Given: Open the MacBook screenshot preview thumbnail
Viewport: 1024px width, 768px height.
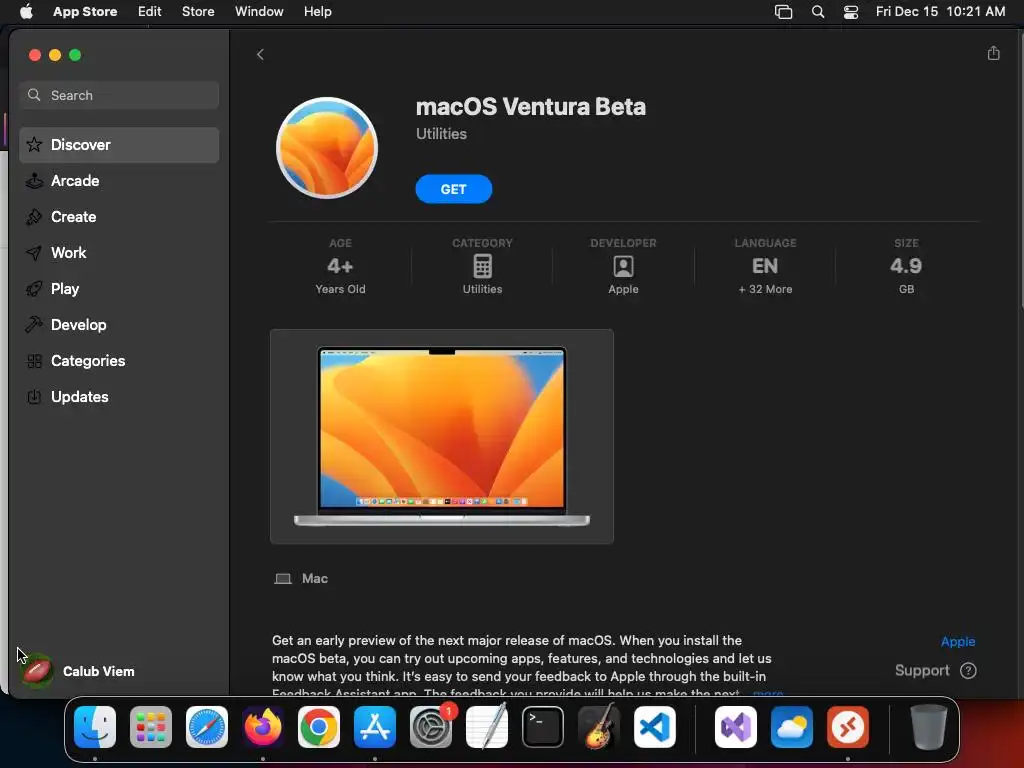Looking at the screenshot, I should (441, 436).
